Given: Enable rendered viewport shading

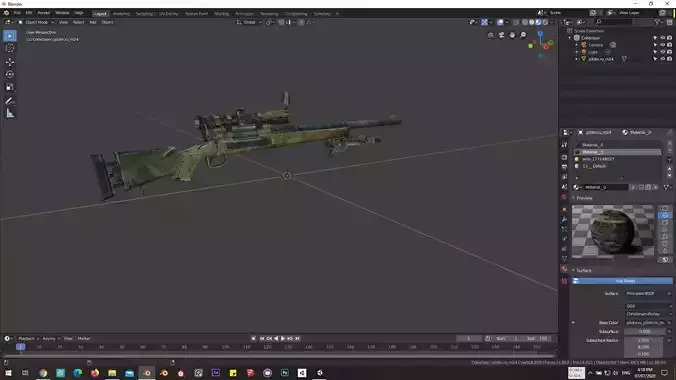Looking at the screenshot, I should coord(545,22).
